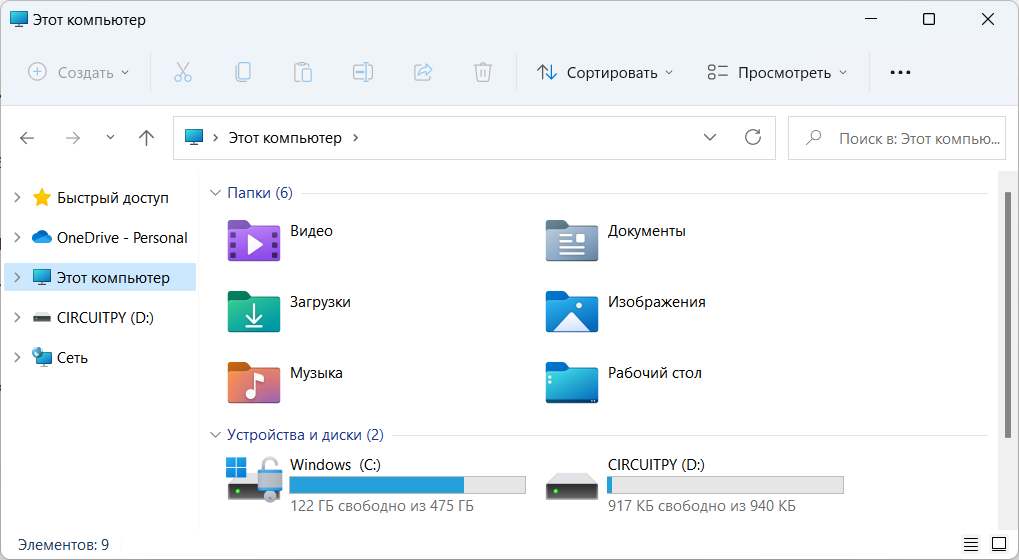1019x560 pixels.
Task: Click the vertical scrollbar thumb
Action: point(1008,314)
